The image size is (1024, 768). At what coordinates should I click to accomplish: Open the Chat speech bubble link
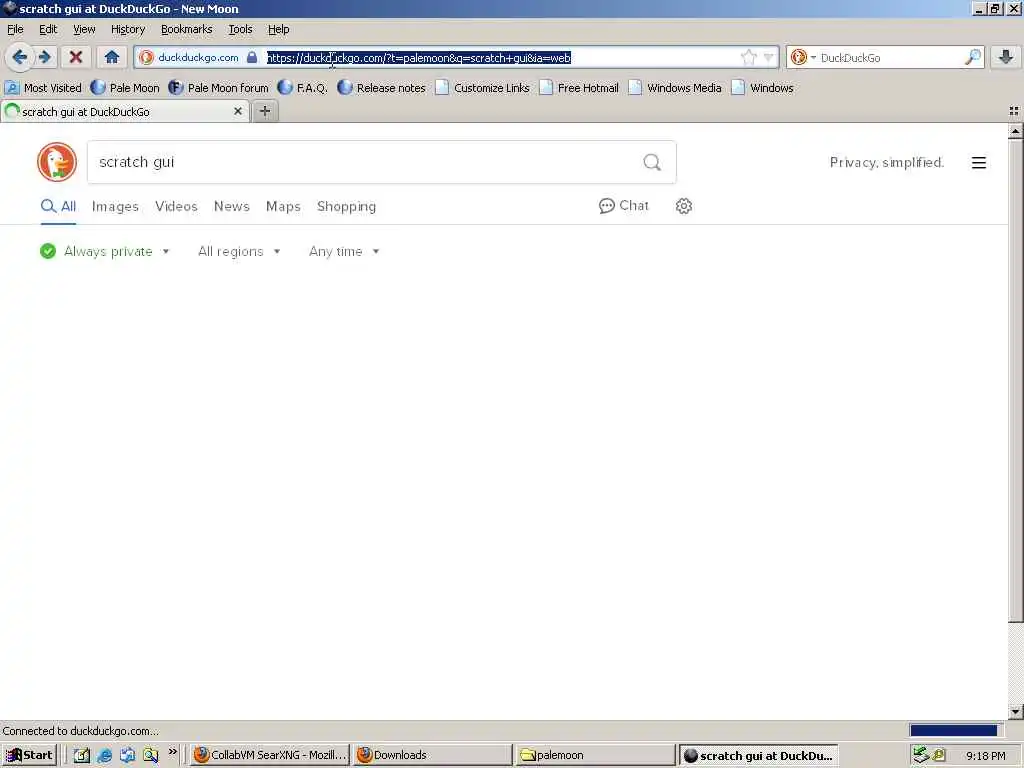tap(624, 206)
